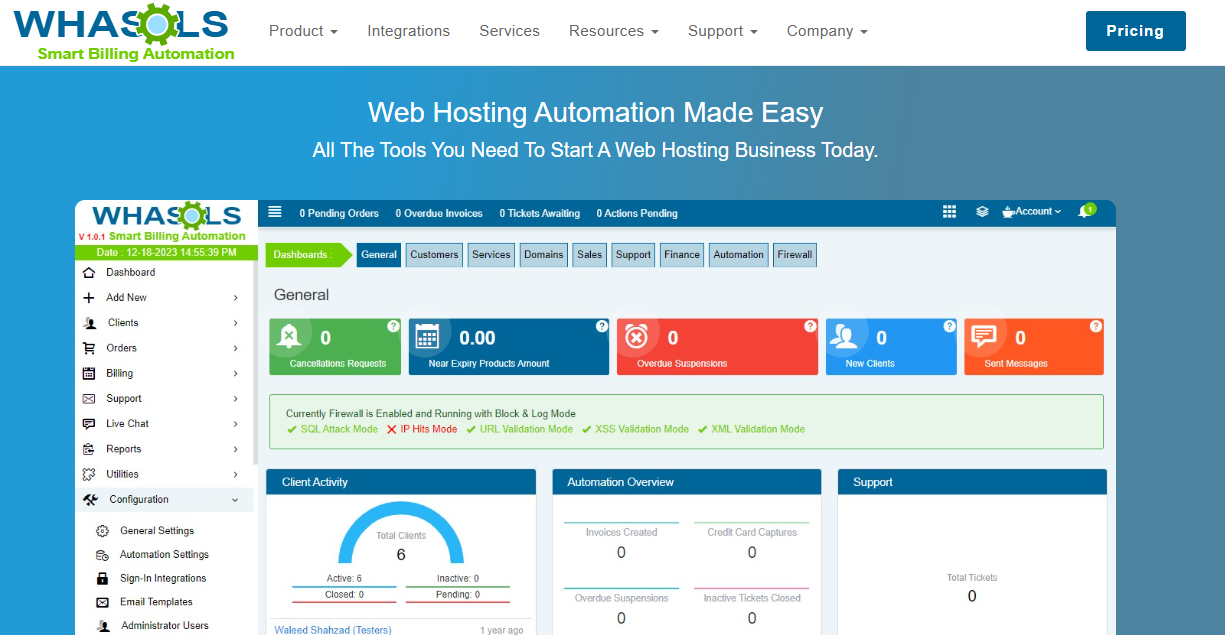Click the Email Templates envelope icon
The width and height of the screenshot is (1225, 635).
coord(102,602)
